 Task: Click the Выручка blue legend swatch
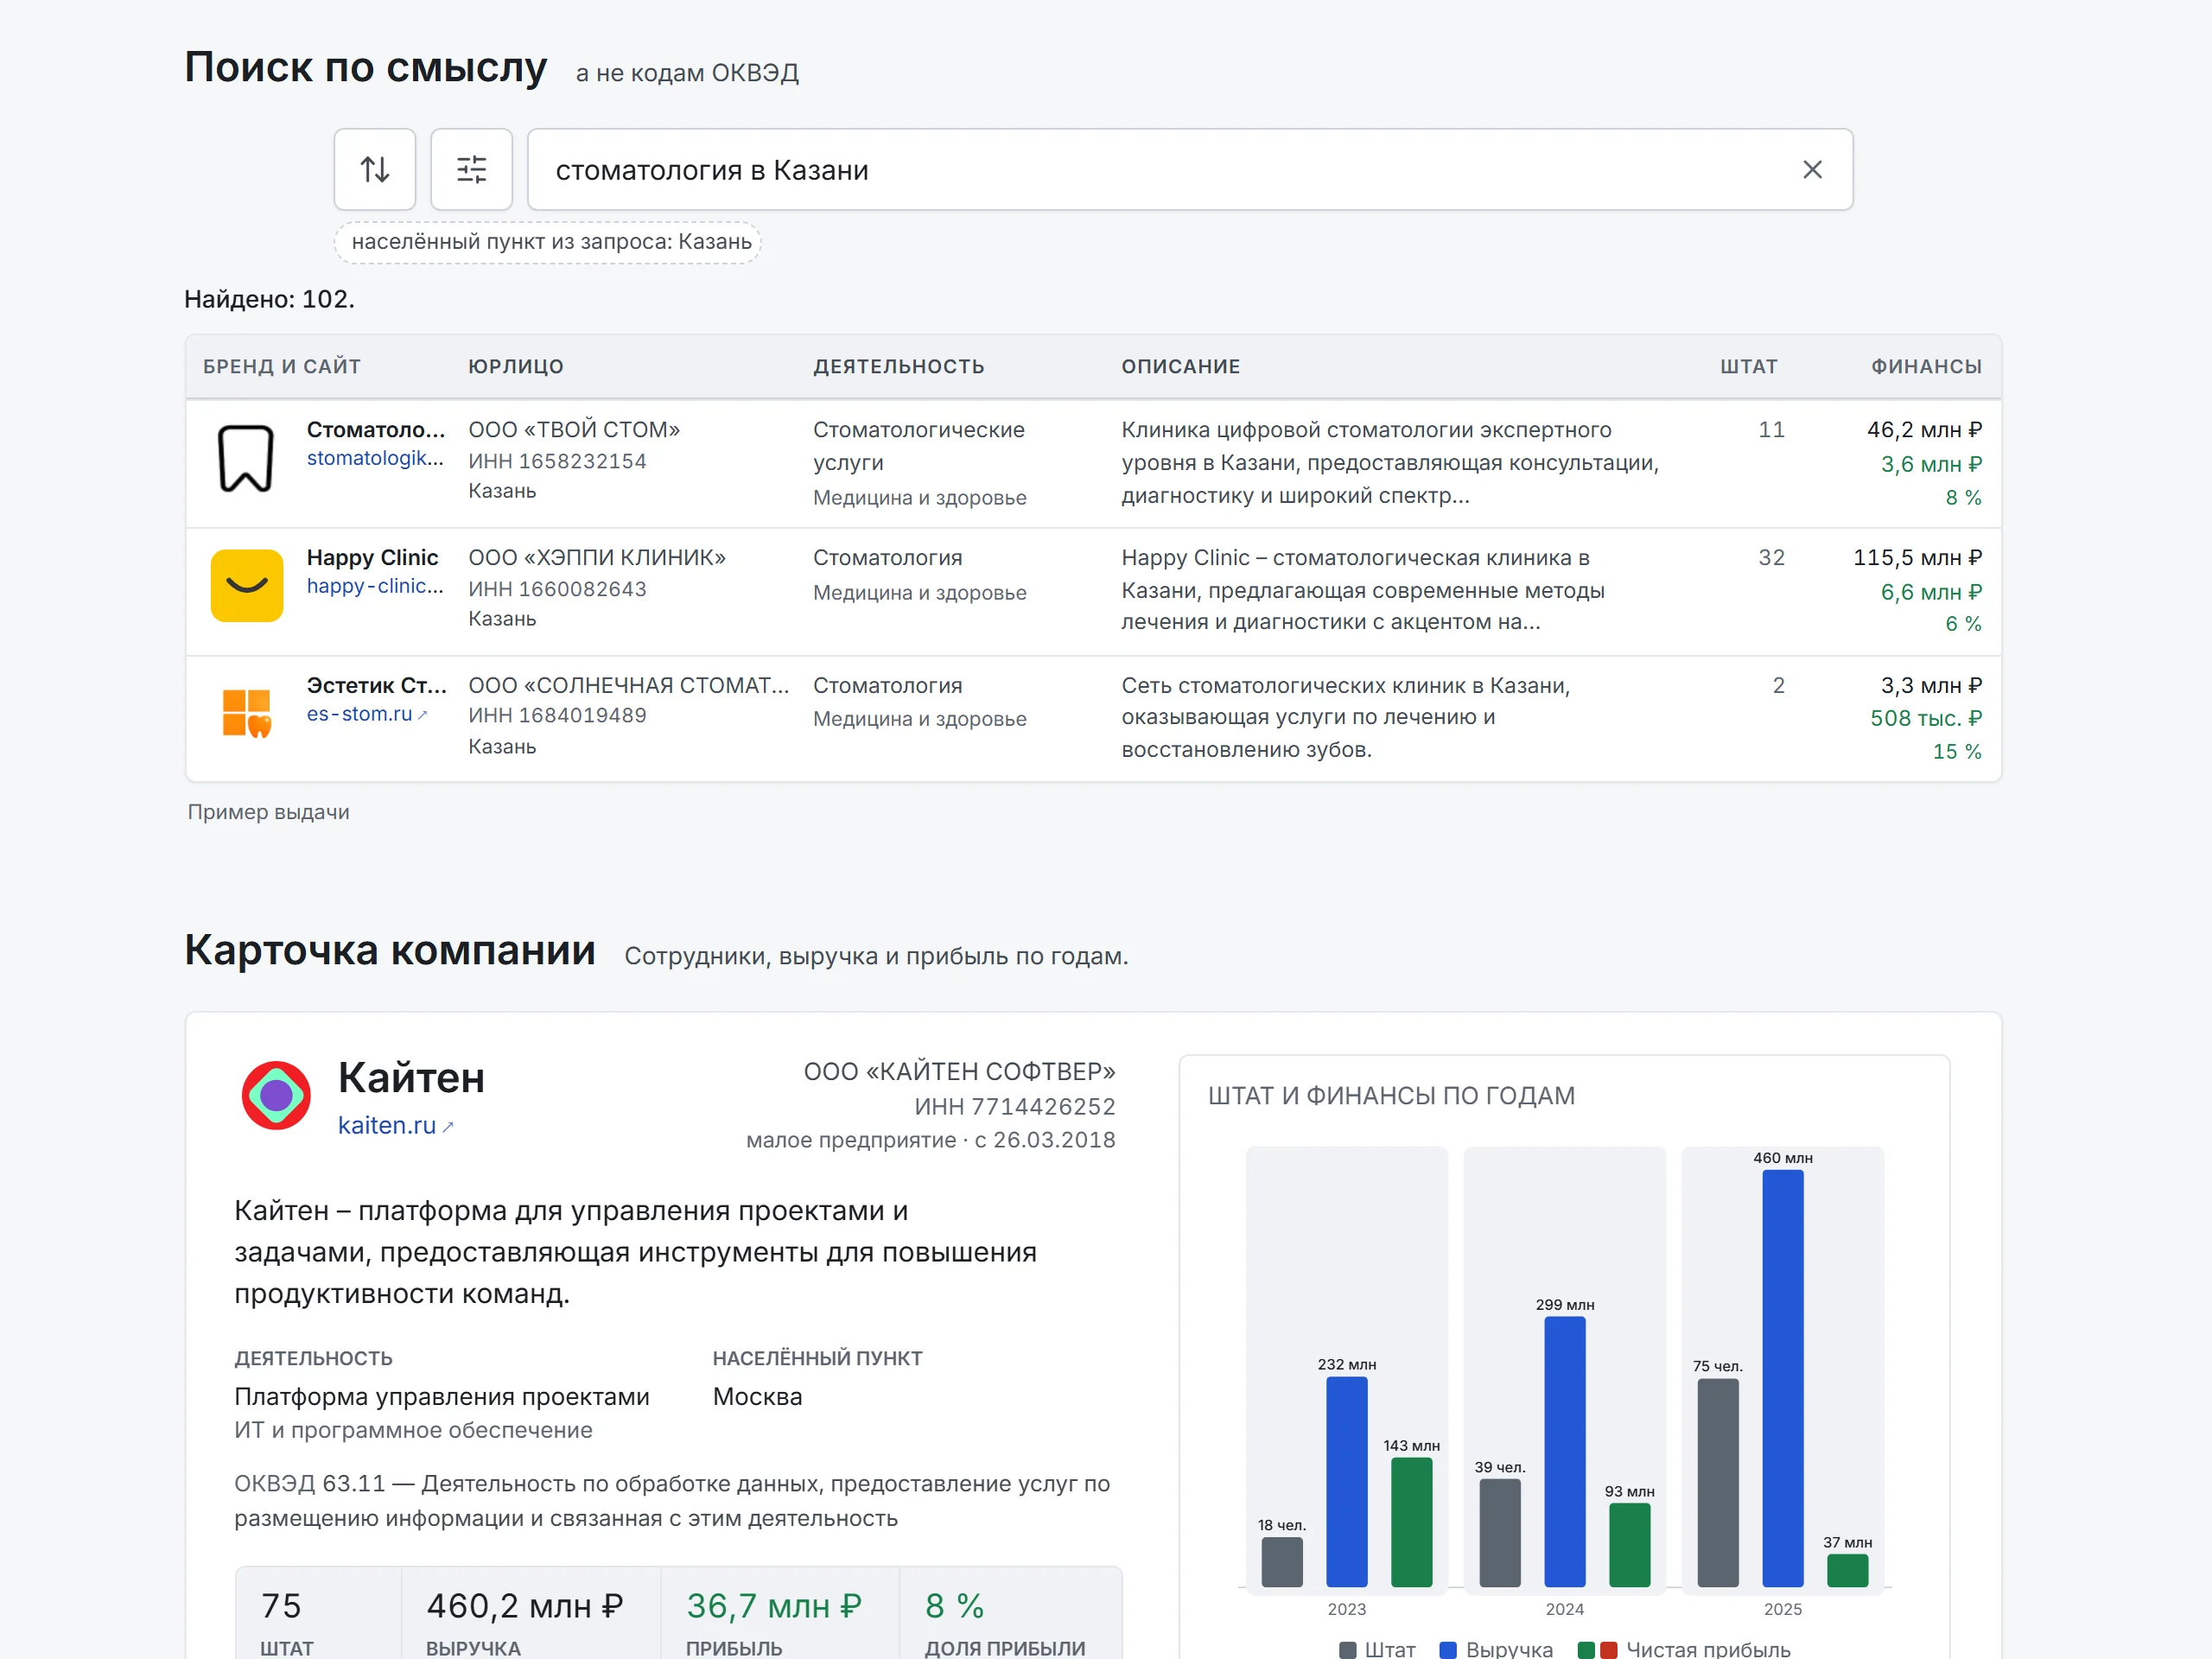click(1448, 1650)
